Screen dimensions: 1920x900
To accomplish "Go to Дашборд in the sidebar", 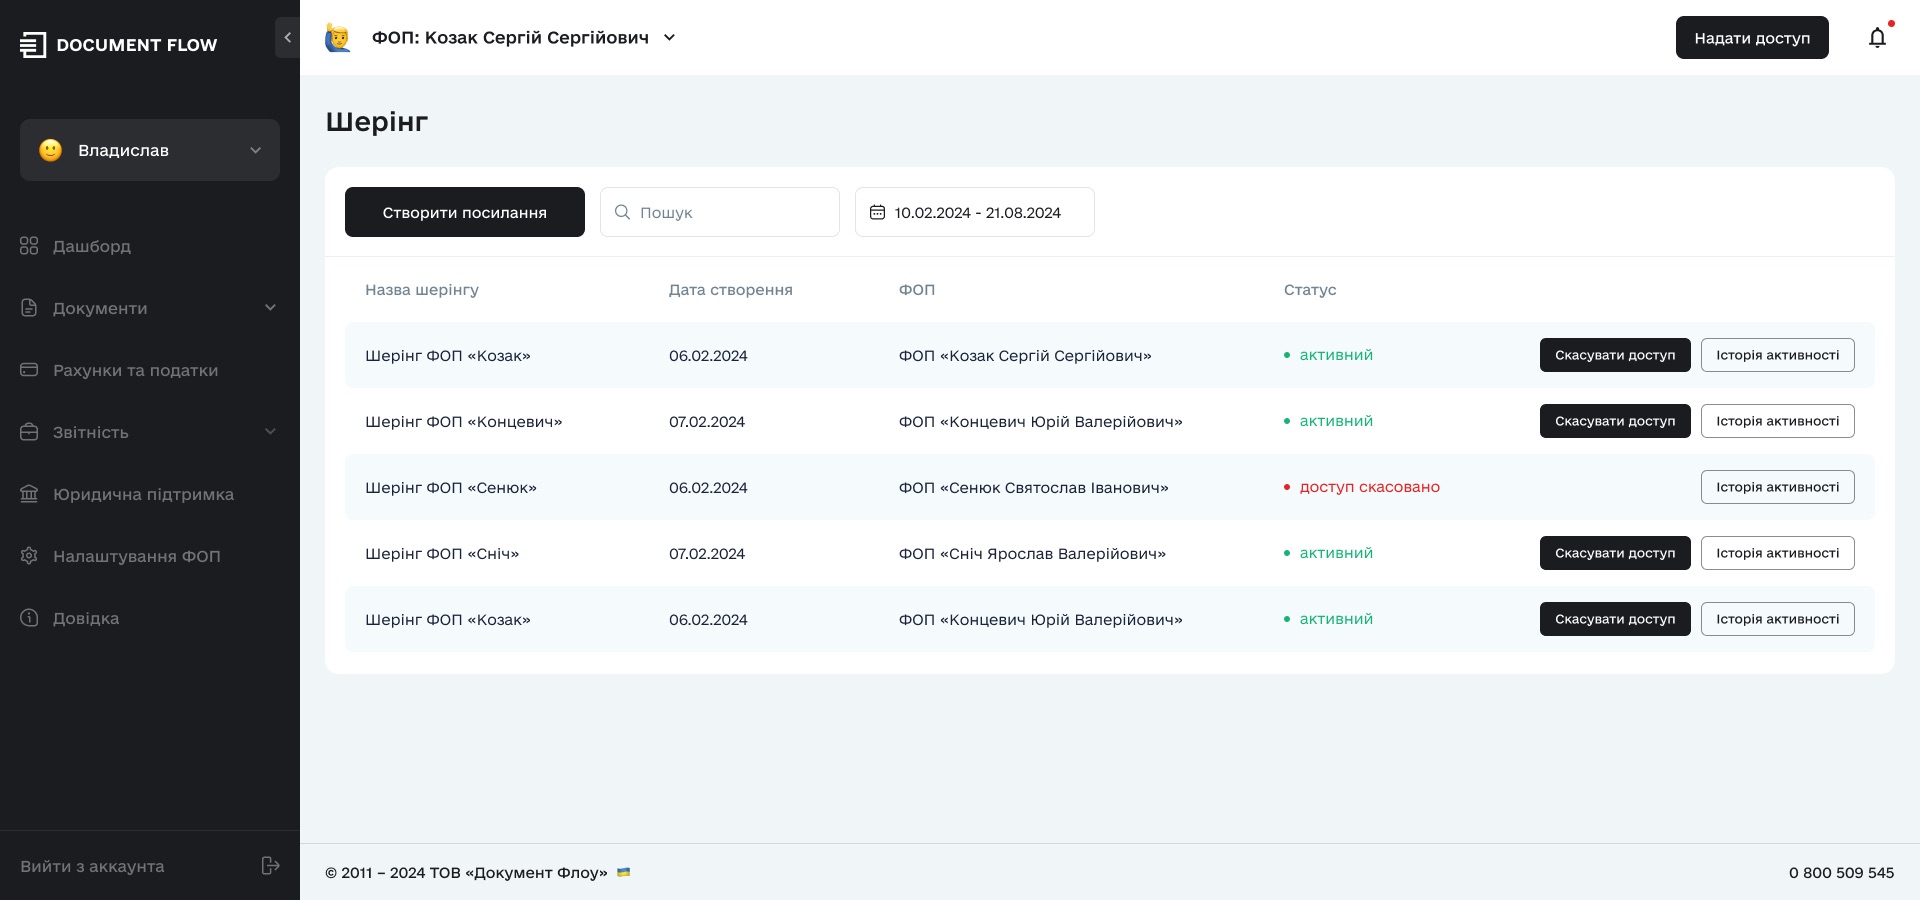I will click(92, 246).
